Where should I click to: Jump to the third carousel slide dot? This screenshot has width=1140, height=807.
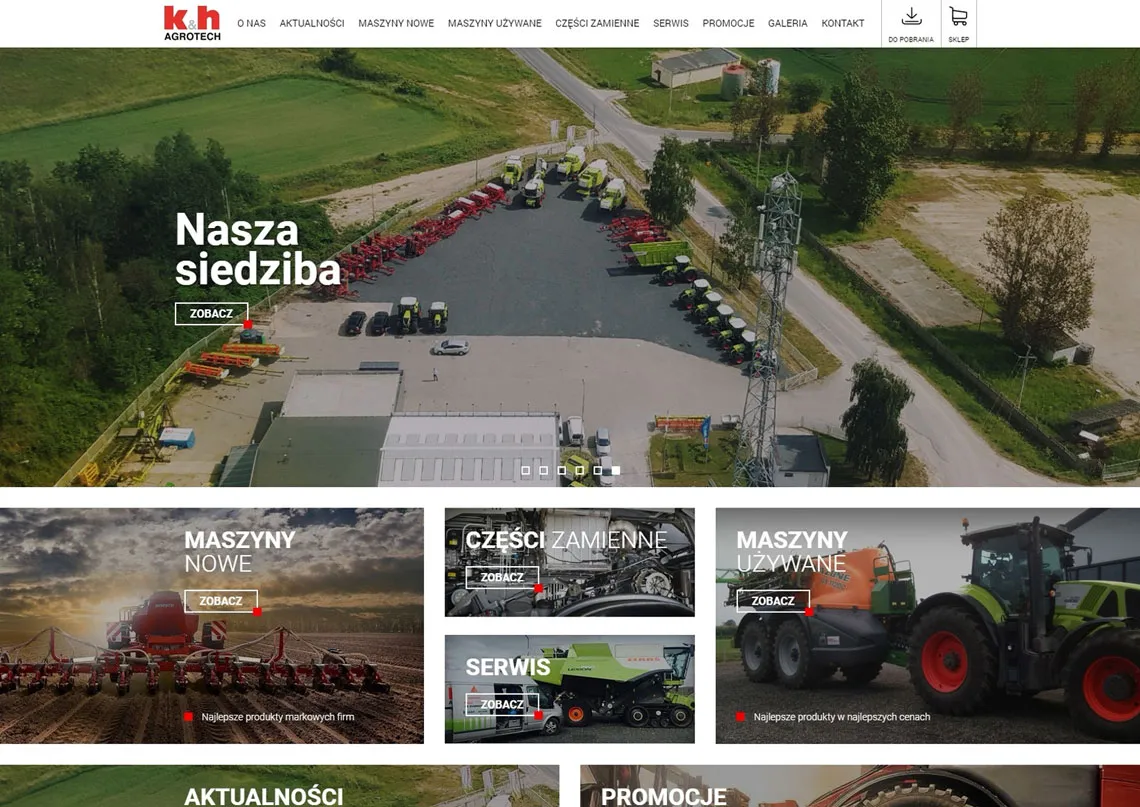[562, 470]
